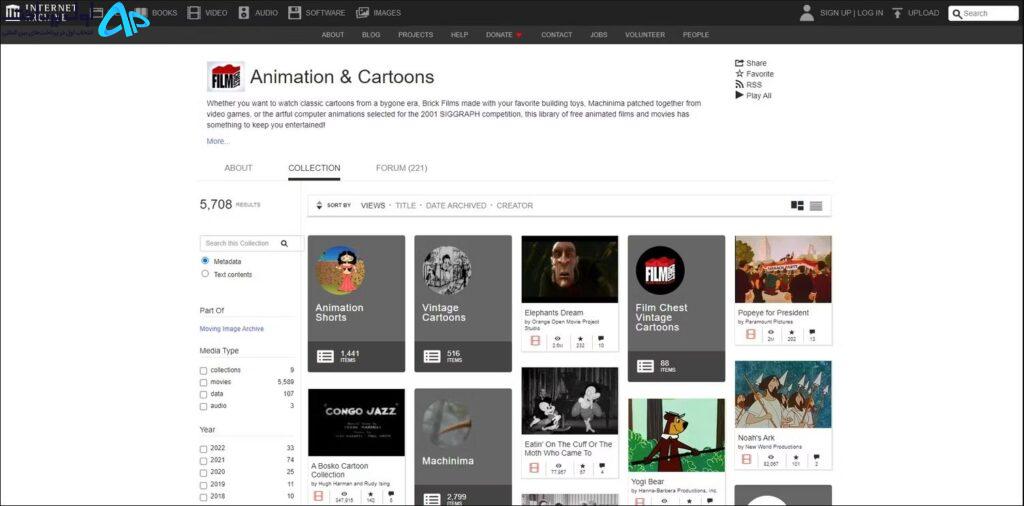Viewport: 1024px width, 506px height.
Task: Check the 2018 year filter
Action: [x=203, y=497]
